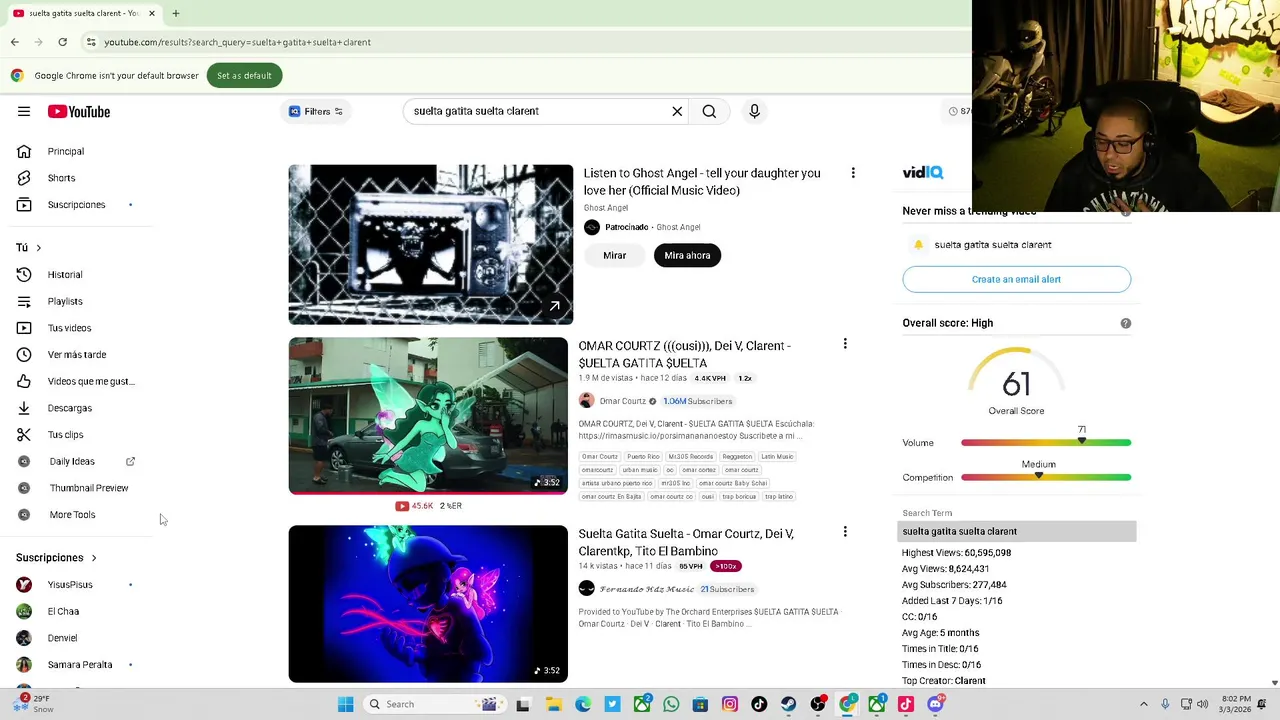
Task: Open Denviel subscription channel
Action: (62, 638)
